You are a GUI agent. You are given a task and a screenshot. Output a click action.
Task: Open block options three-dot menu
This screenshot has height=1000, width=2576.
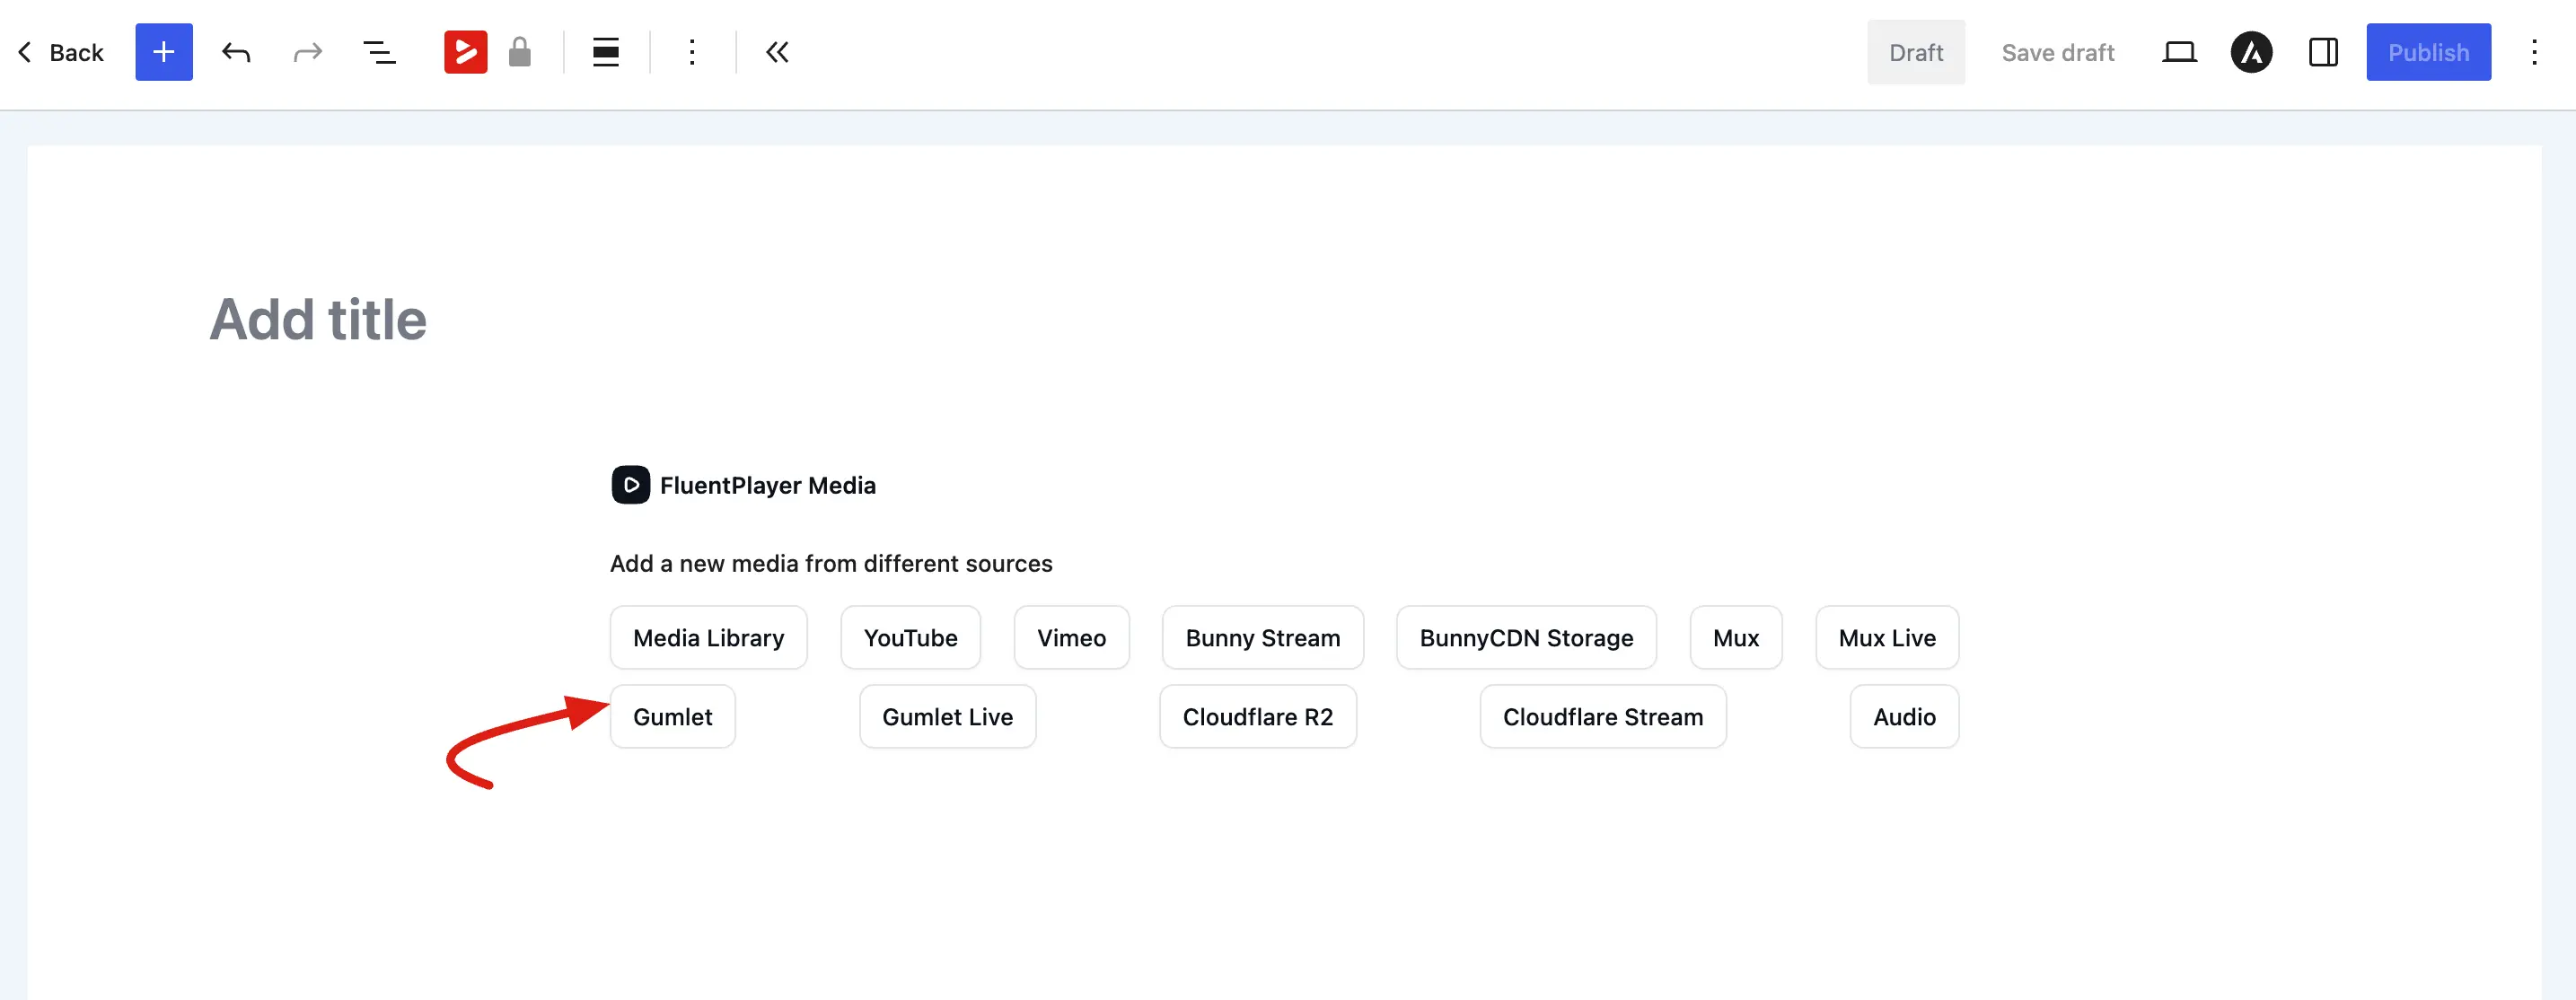click(x=692, y=52)
